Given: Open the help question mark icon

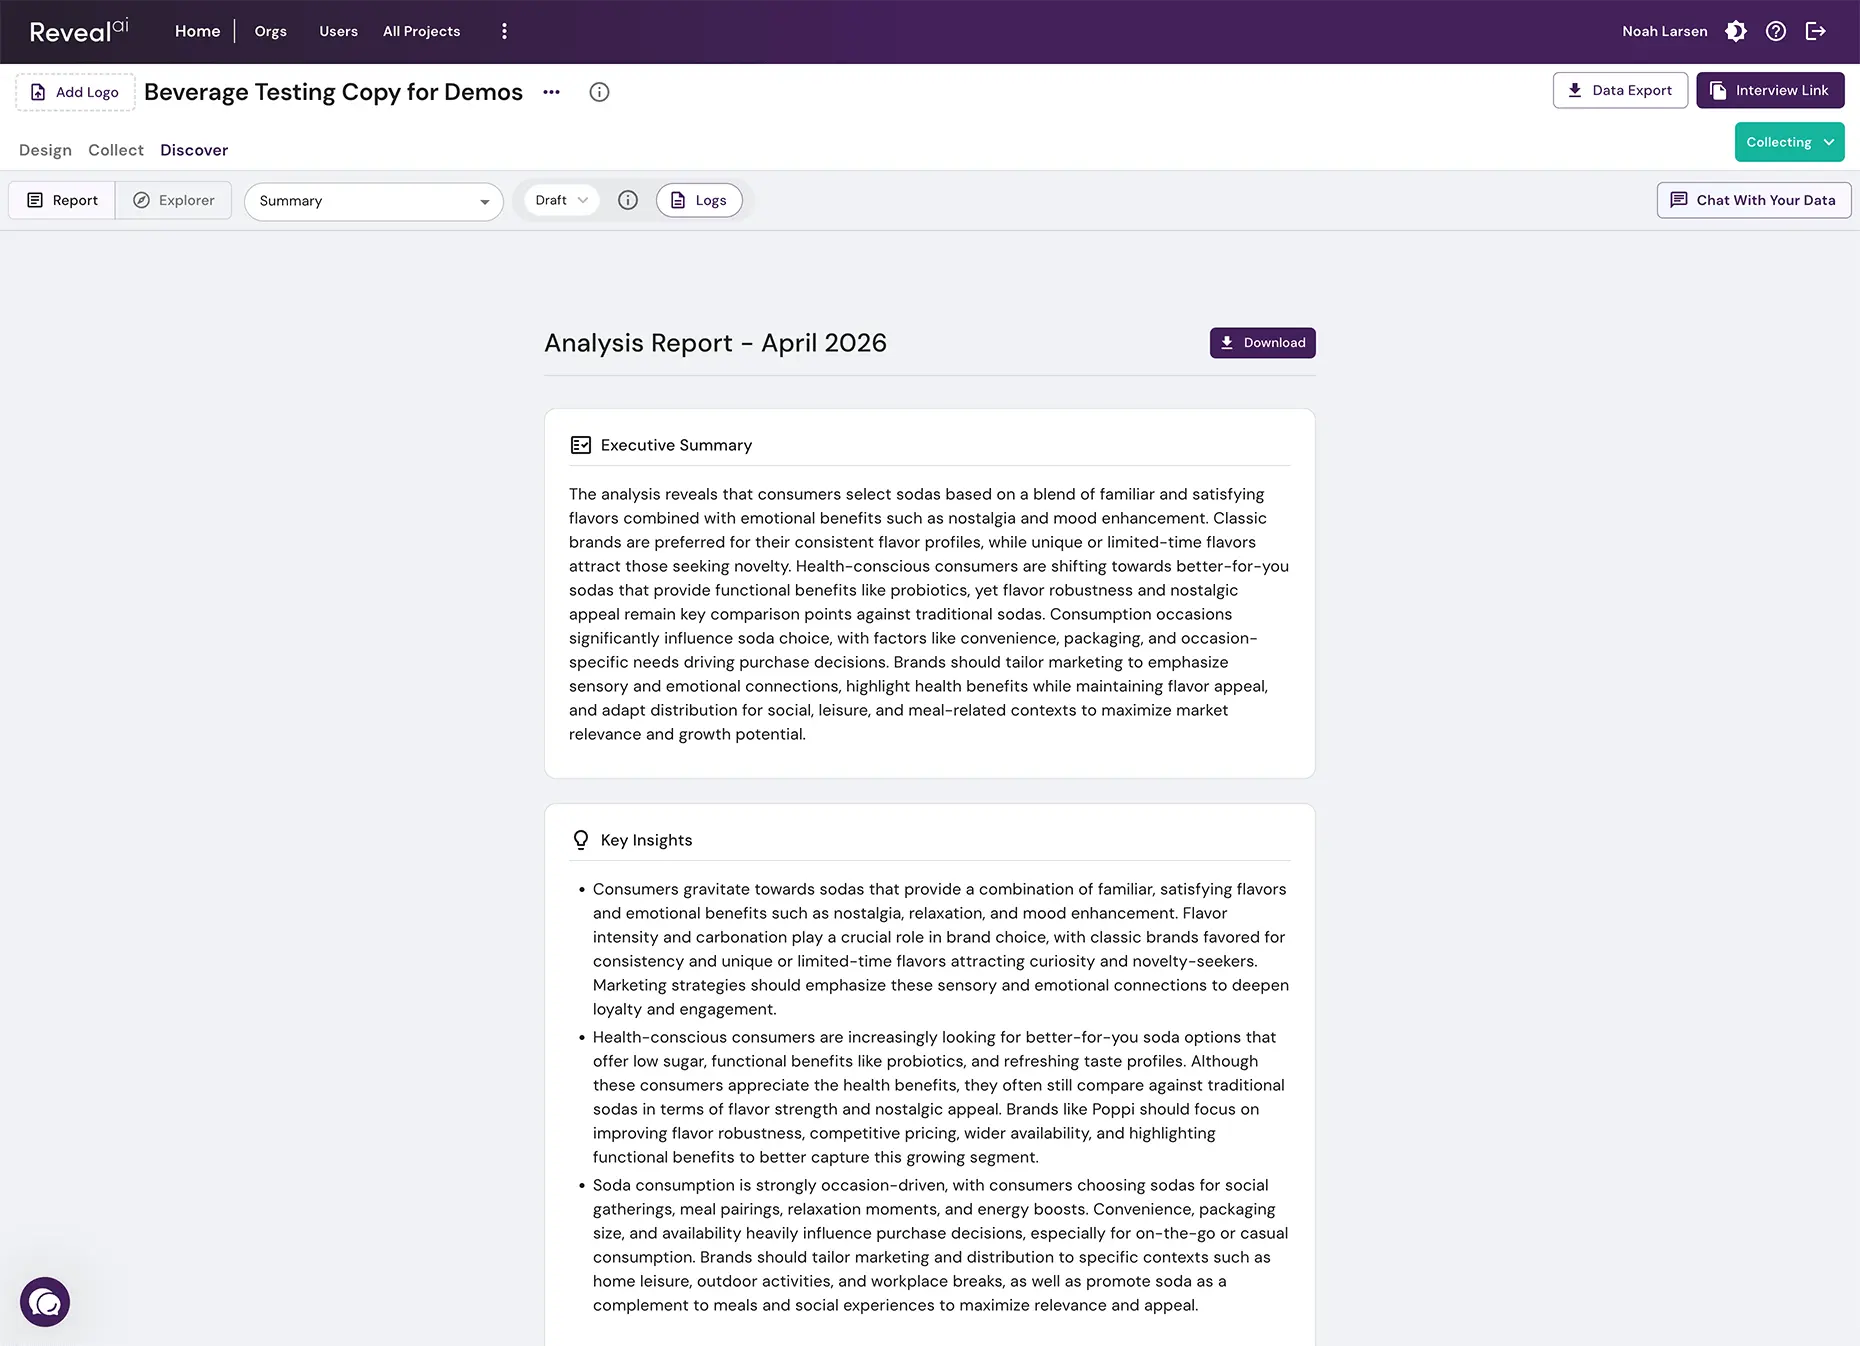Looking at the screenshot, I should (x=1776, y=31).
